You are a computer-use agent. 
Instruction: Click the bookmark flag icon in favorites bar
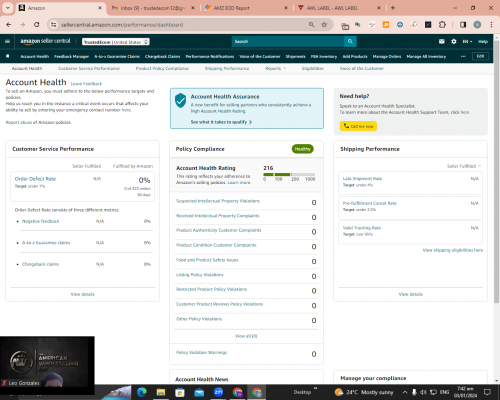8,56
